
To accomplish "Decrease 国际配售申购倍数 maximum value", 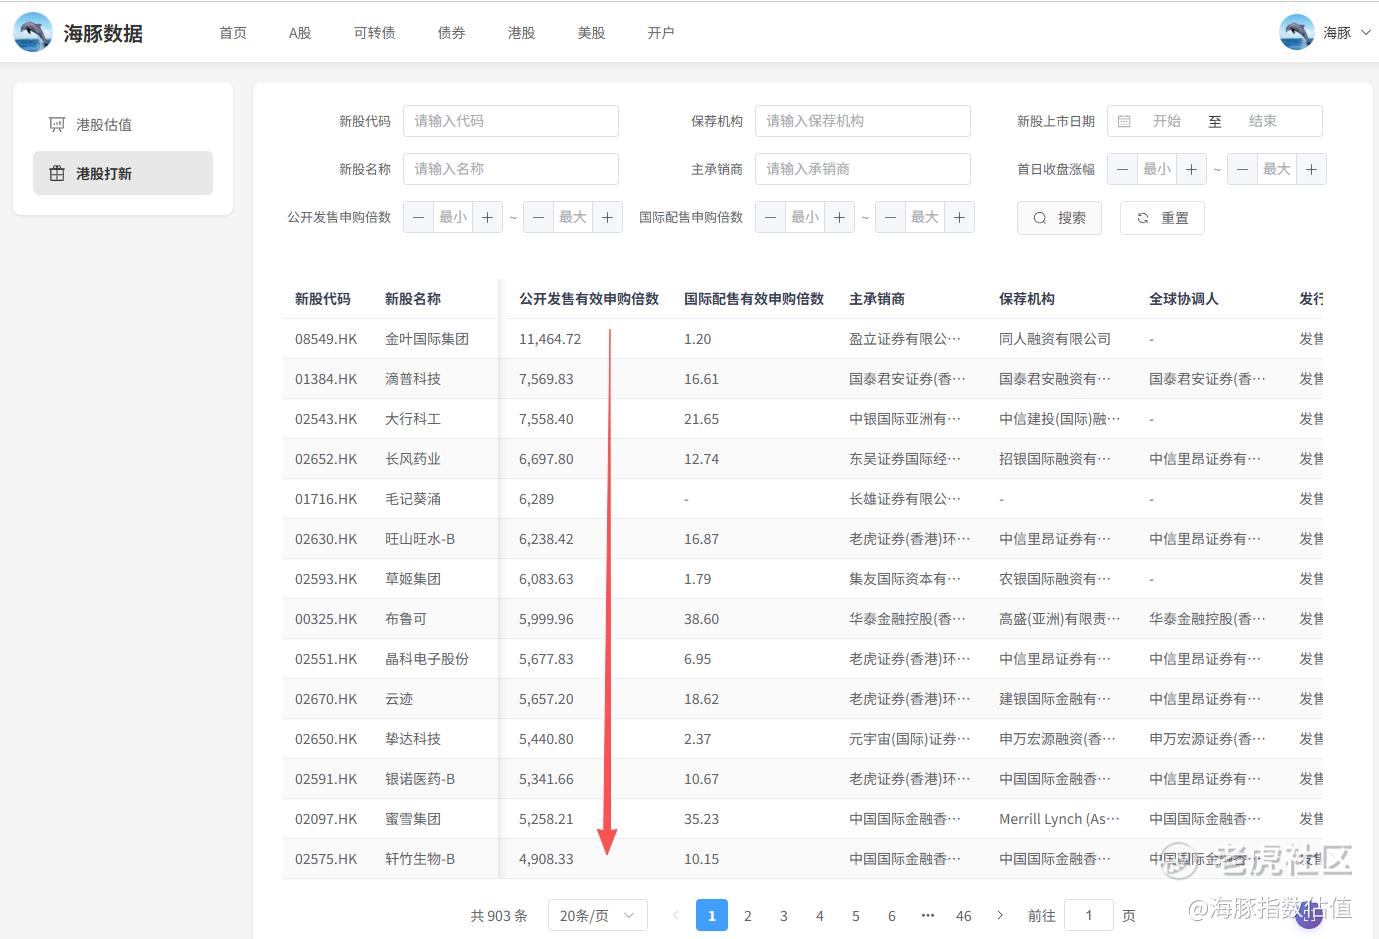I will pos(890,217).
